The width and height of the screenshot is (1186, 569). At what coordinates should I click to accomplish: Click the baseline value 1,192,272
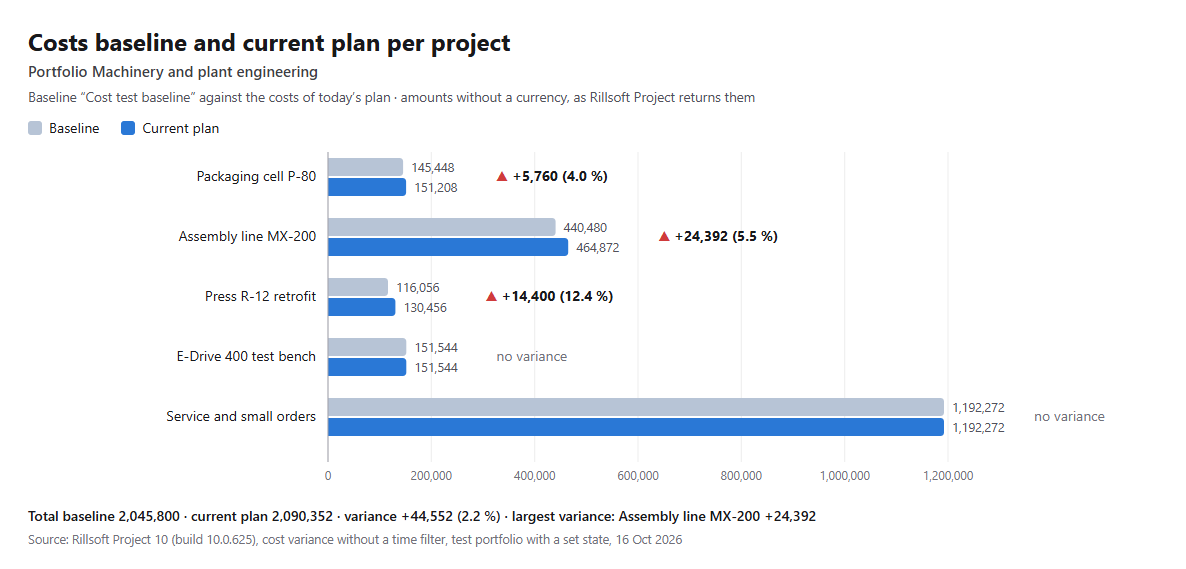tap(978, 407)
